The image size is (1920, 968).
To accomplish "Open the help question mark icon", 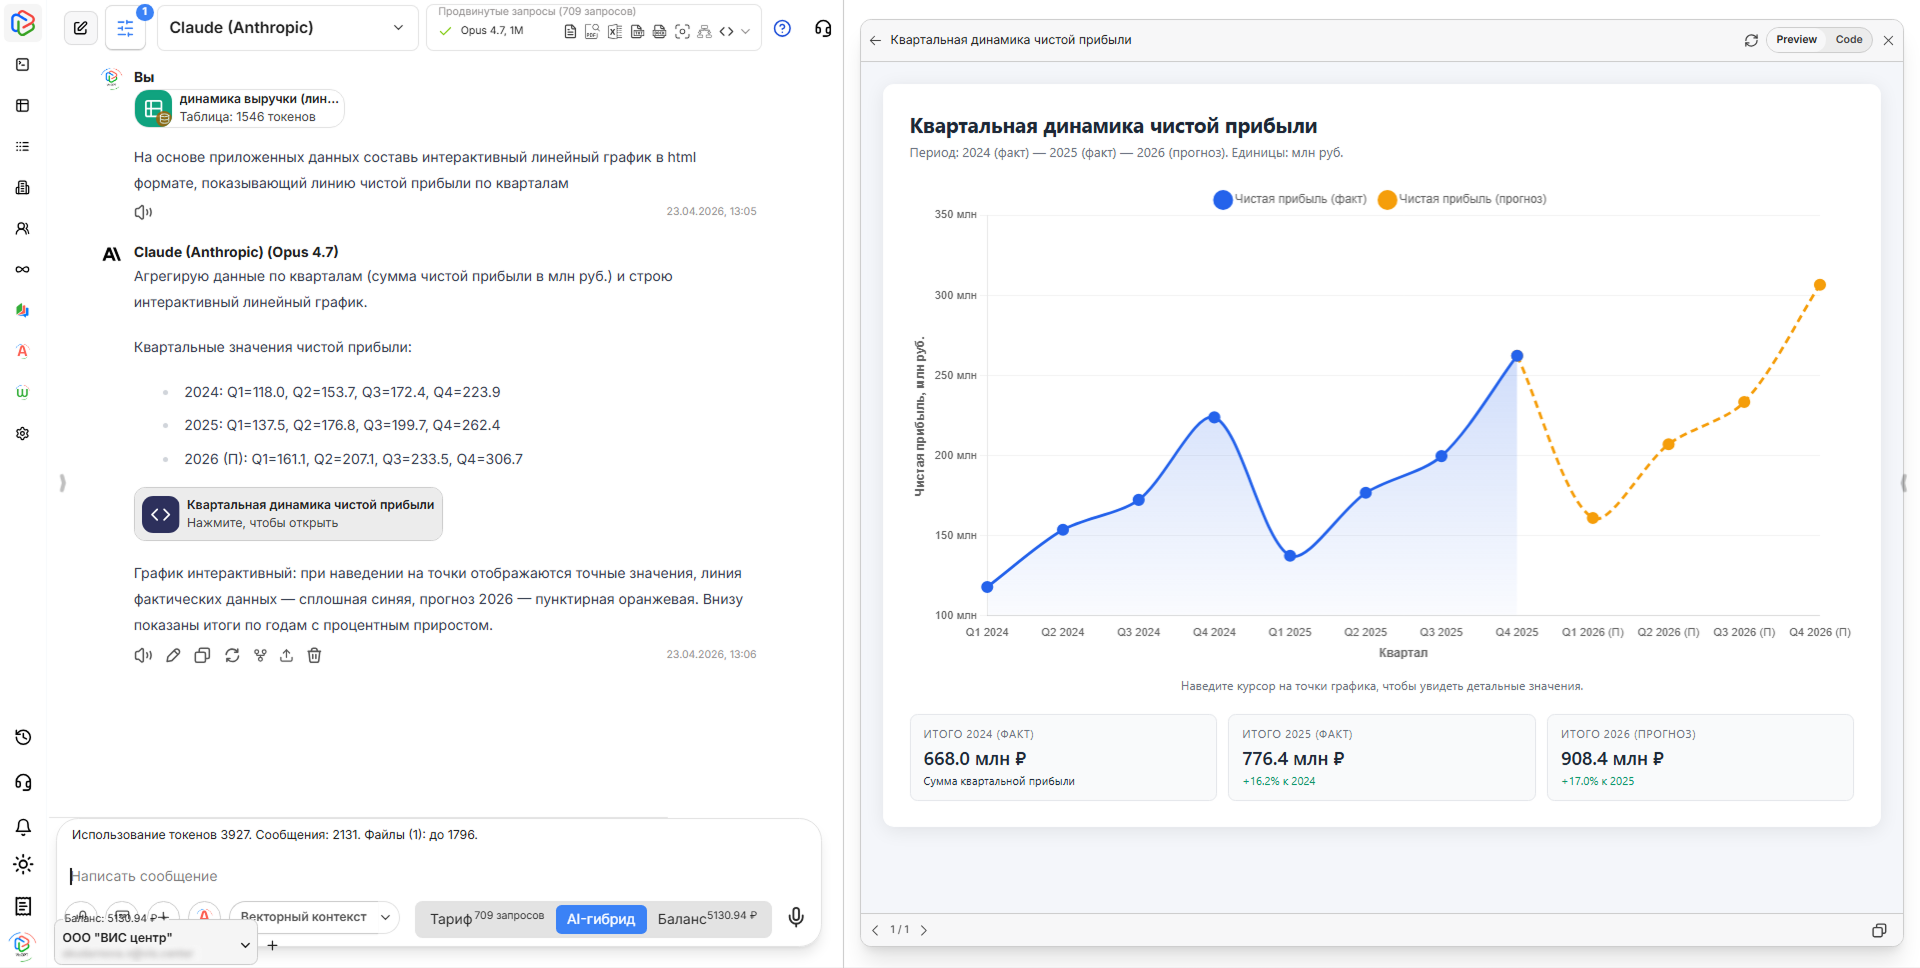I will coord(782,29).
